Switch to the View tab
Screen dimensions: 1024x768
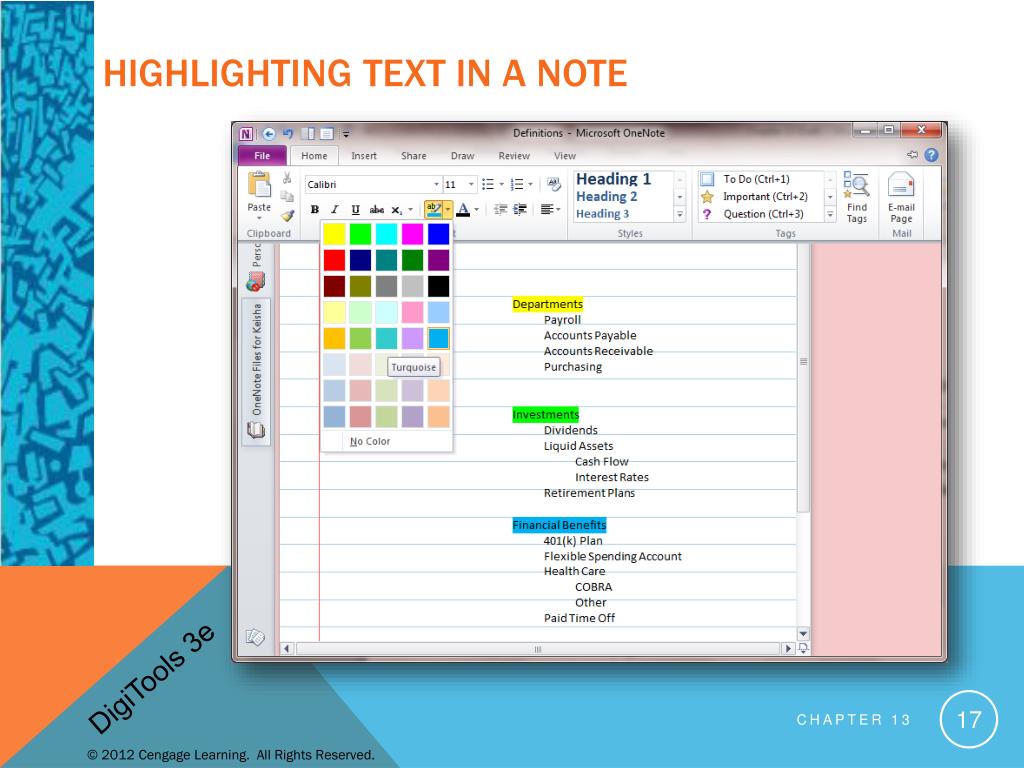(x=565, y=155)
